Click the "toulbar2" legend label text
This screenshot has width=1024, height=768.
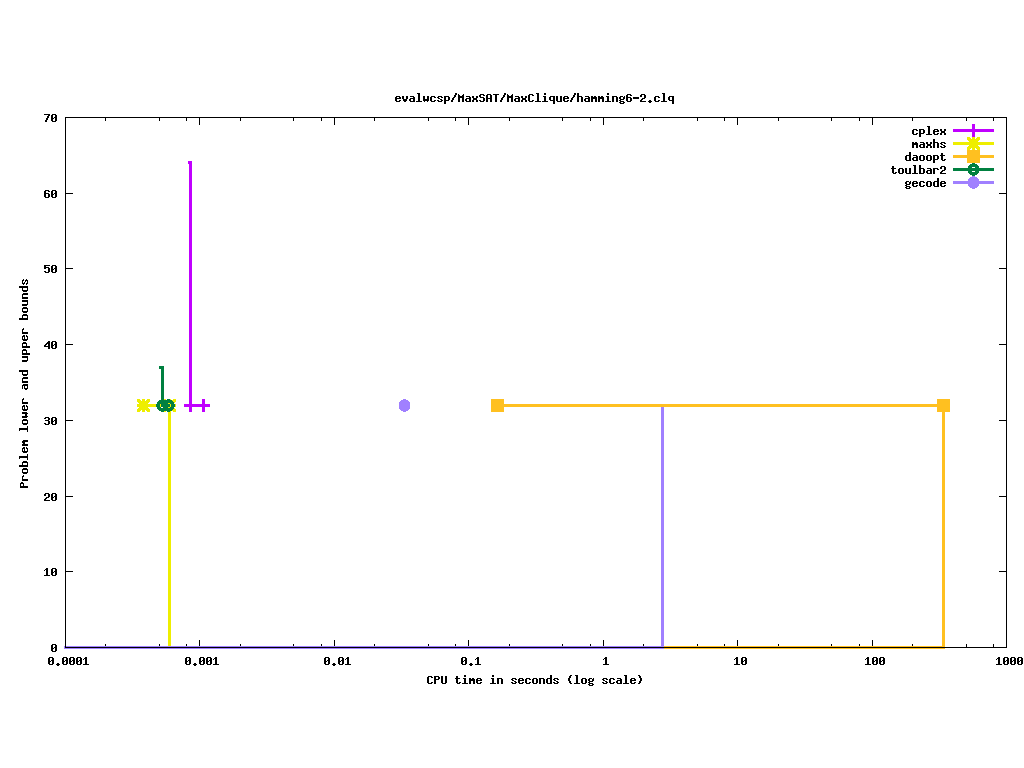[x=918, y=170]
